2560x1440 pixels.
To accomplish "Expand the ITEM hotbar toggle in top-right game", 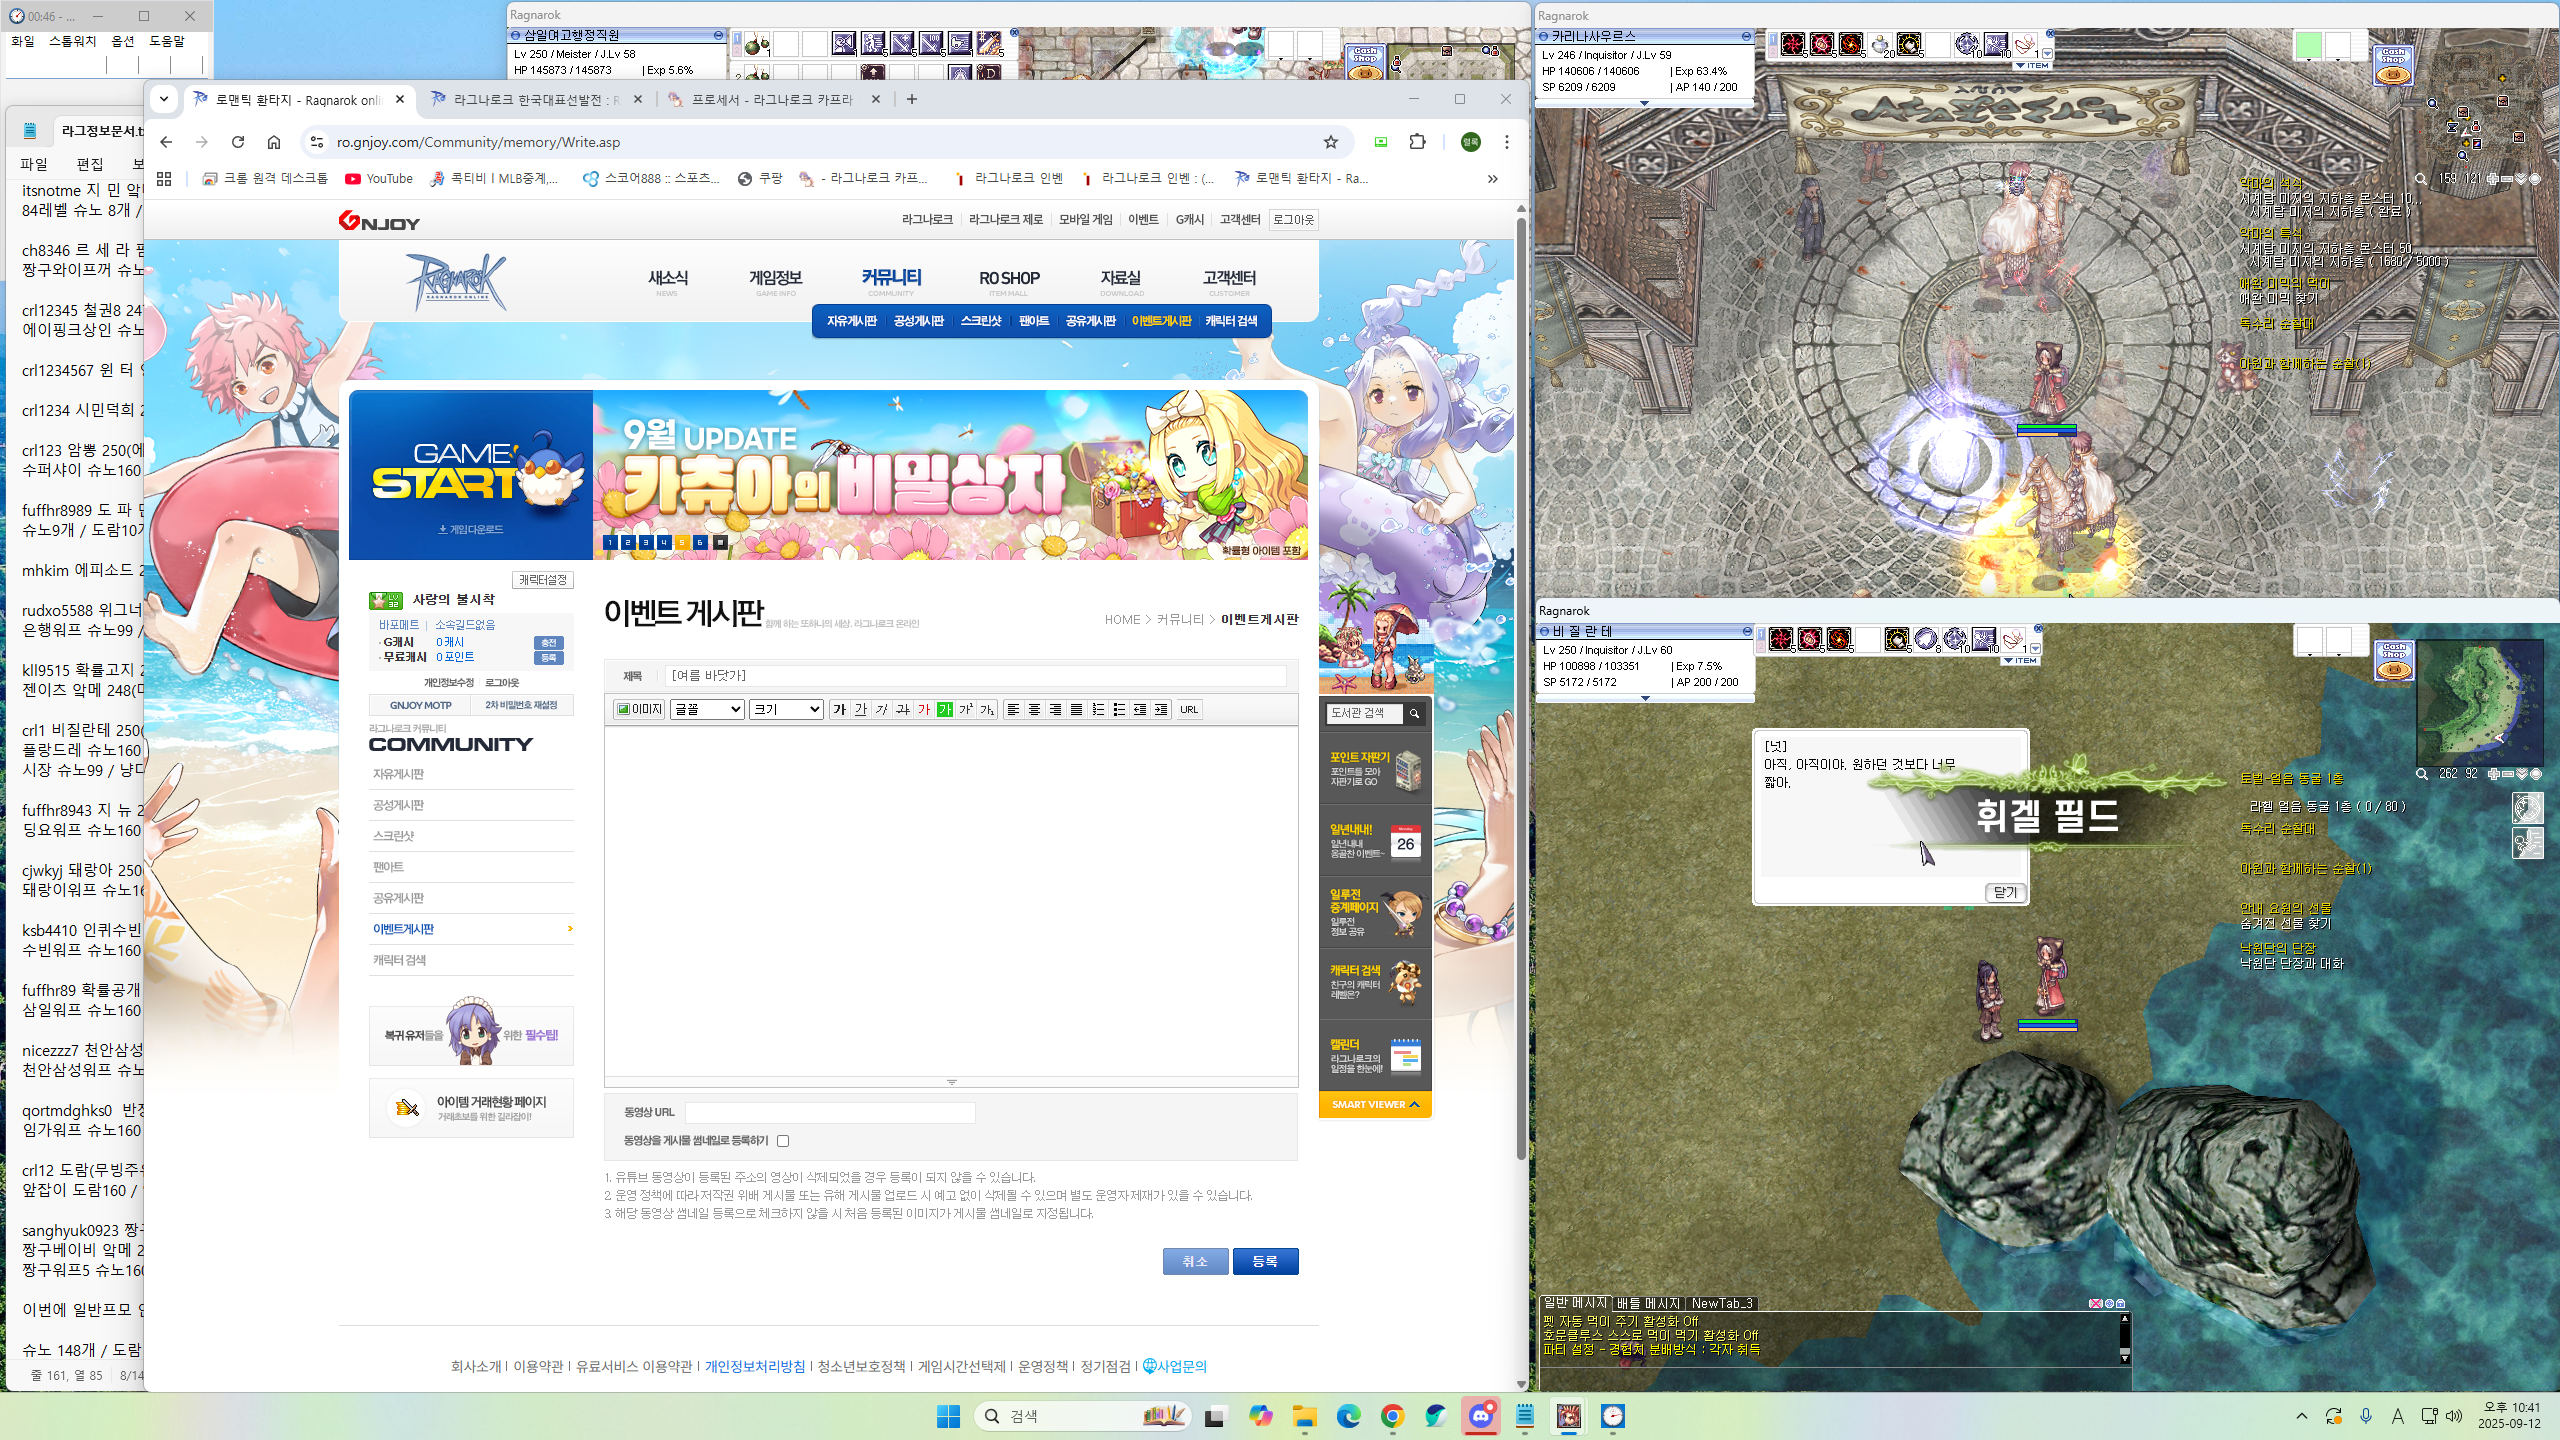I will (2032, 66).
